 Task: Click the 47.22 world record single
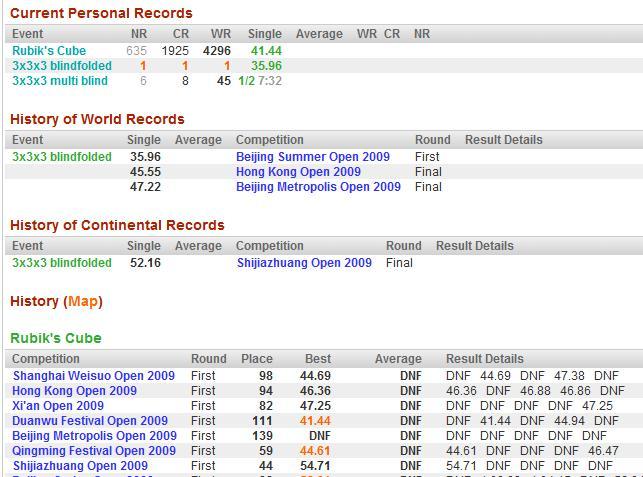[x=145, y=187]
